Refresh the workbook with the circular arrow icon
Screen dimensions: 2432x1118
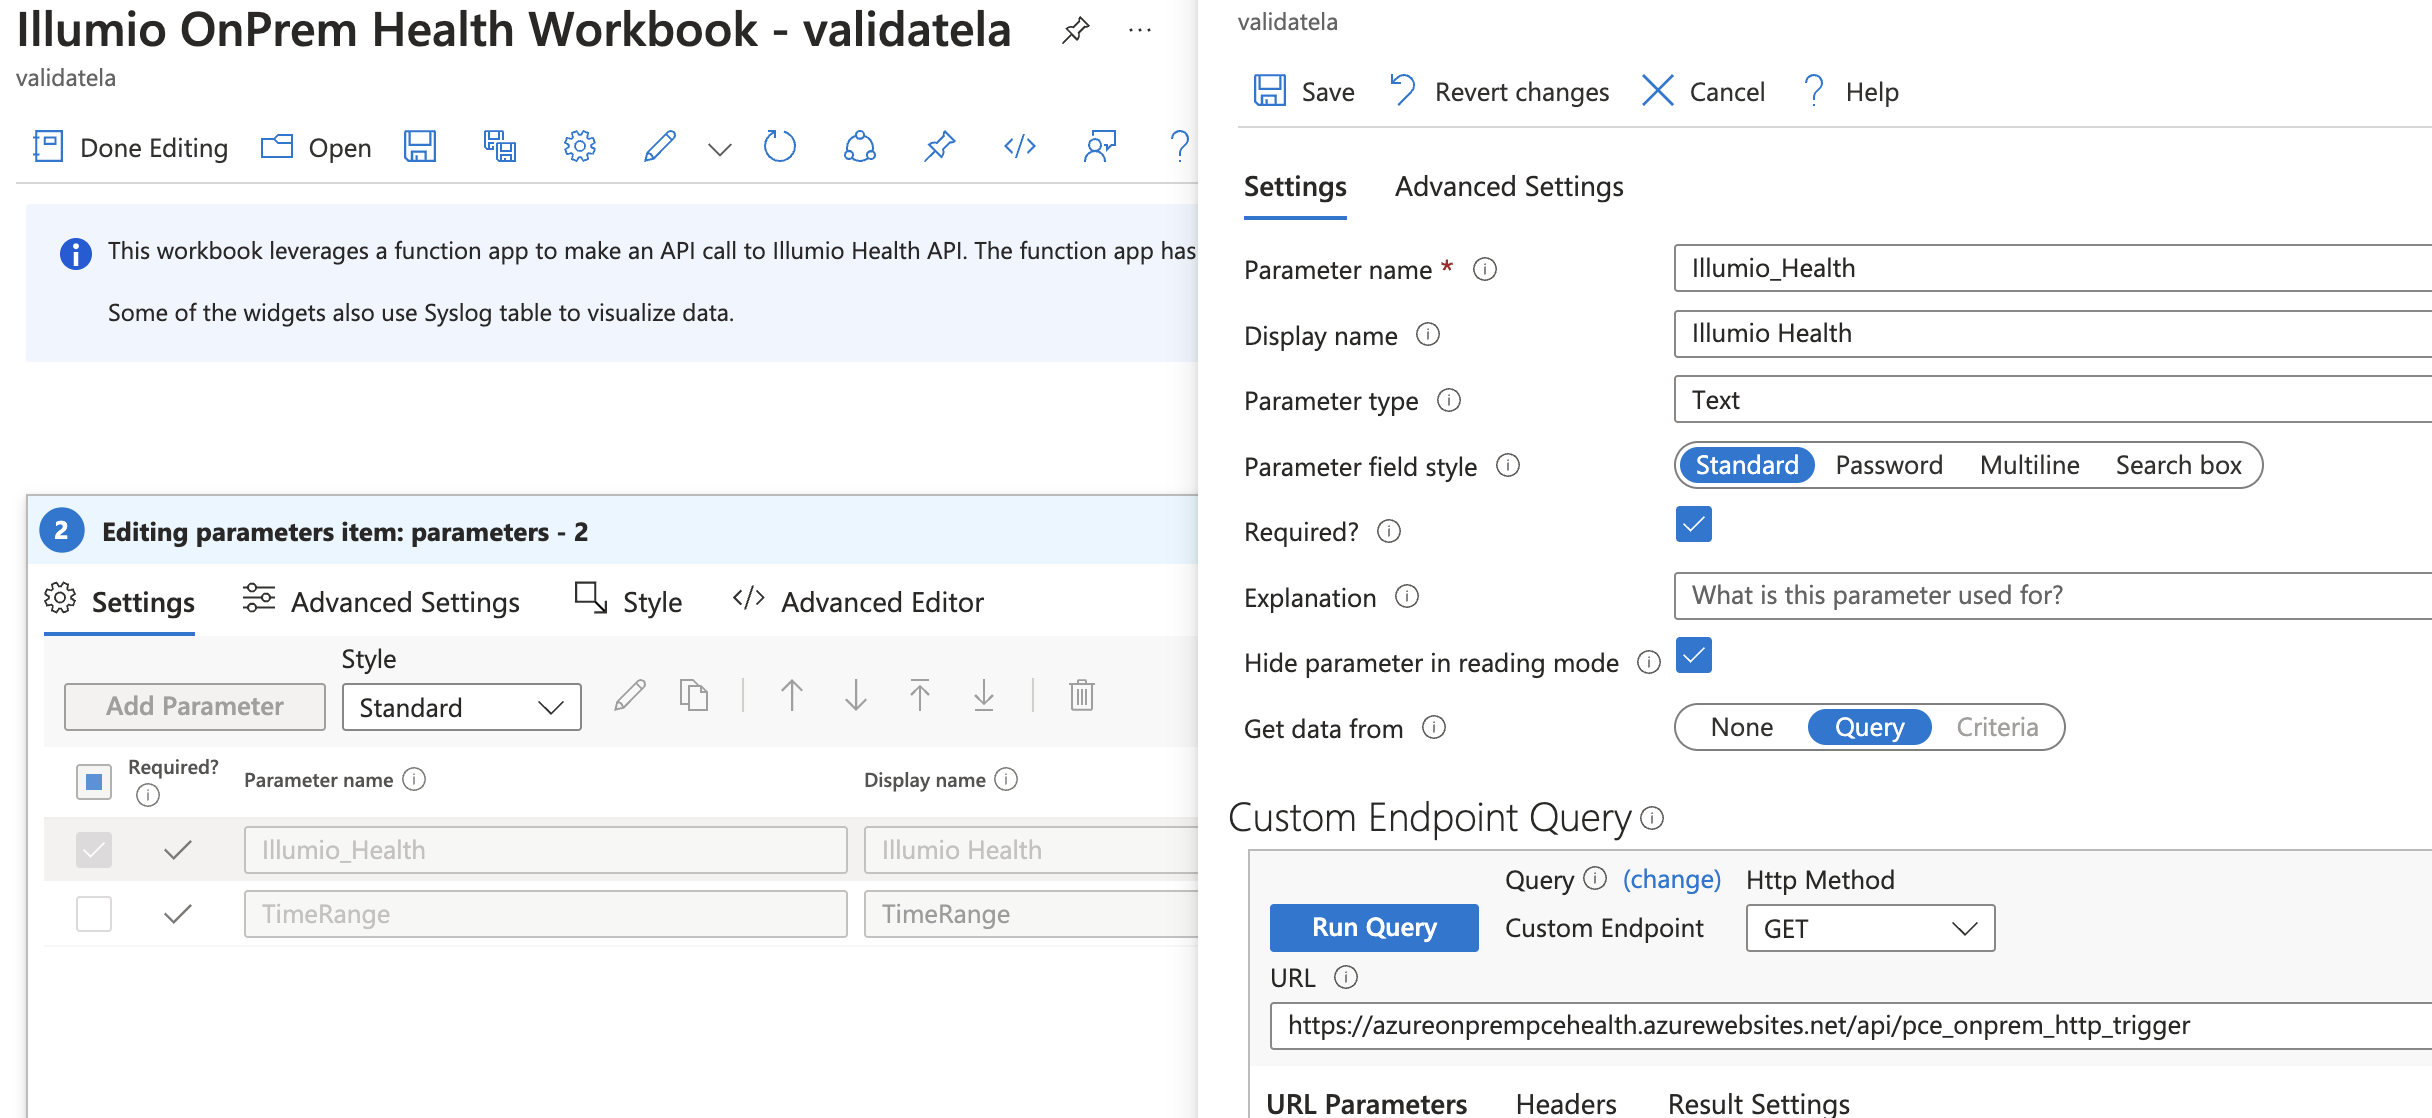tap(780, 147)
